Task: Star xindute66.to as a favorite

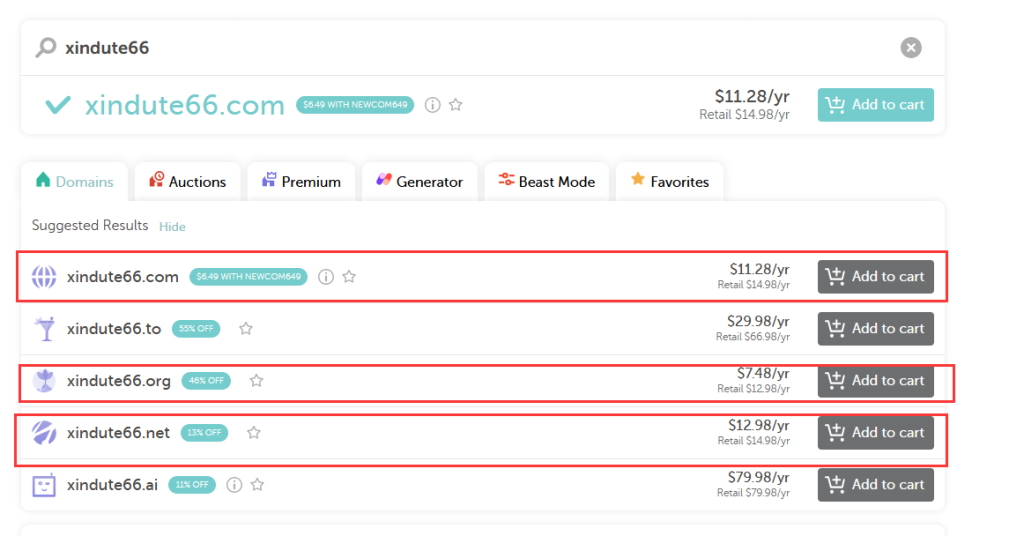Action: pos(246,329)
